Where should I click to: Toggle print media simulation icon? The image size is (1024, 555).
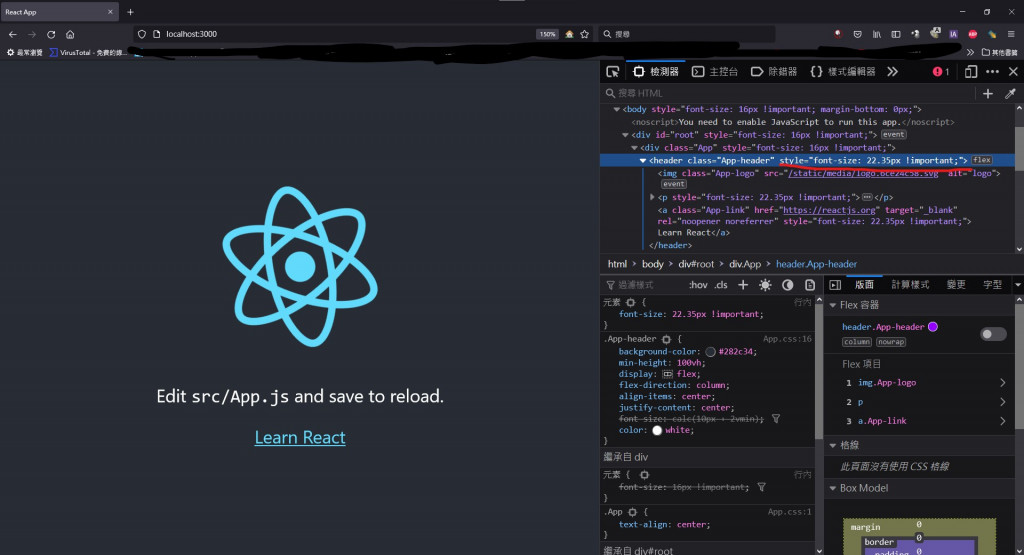point(810,285)
